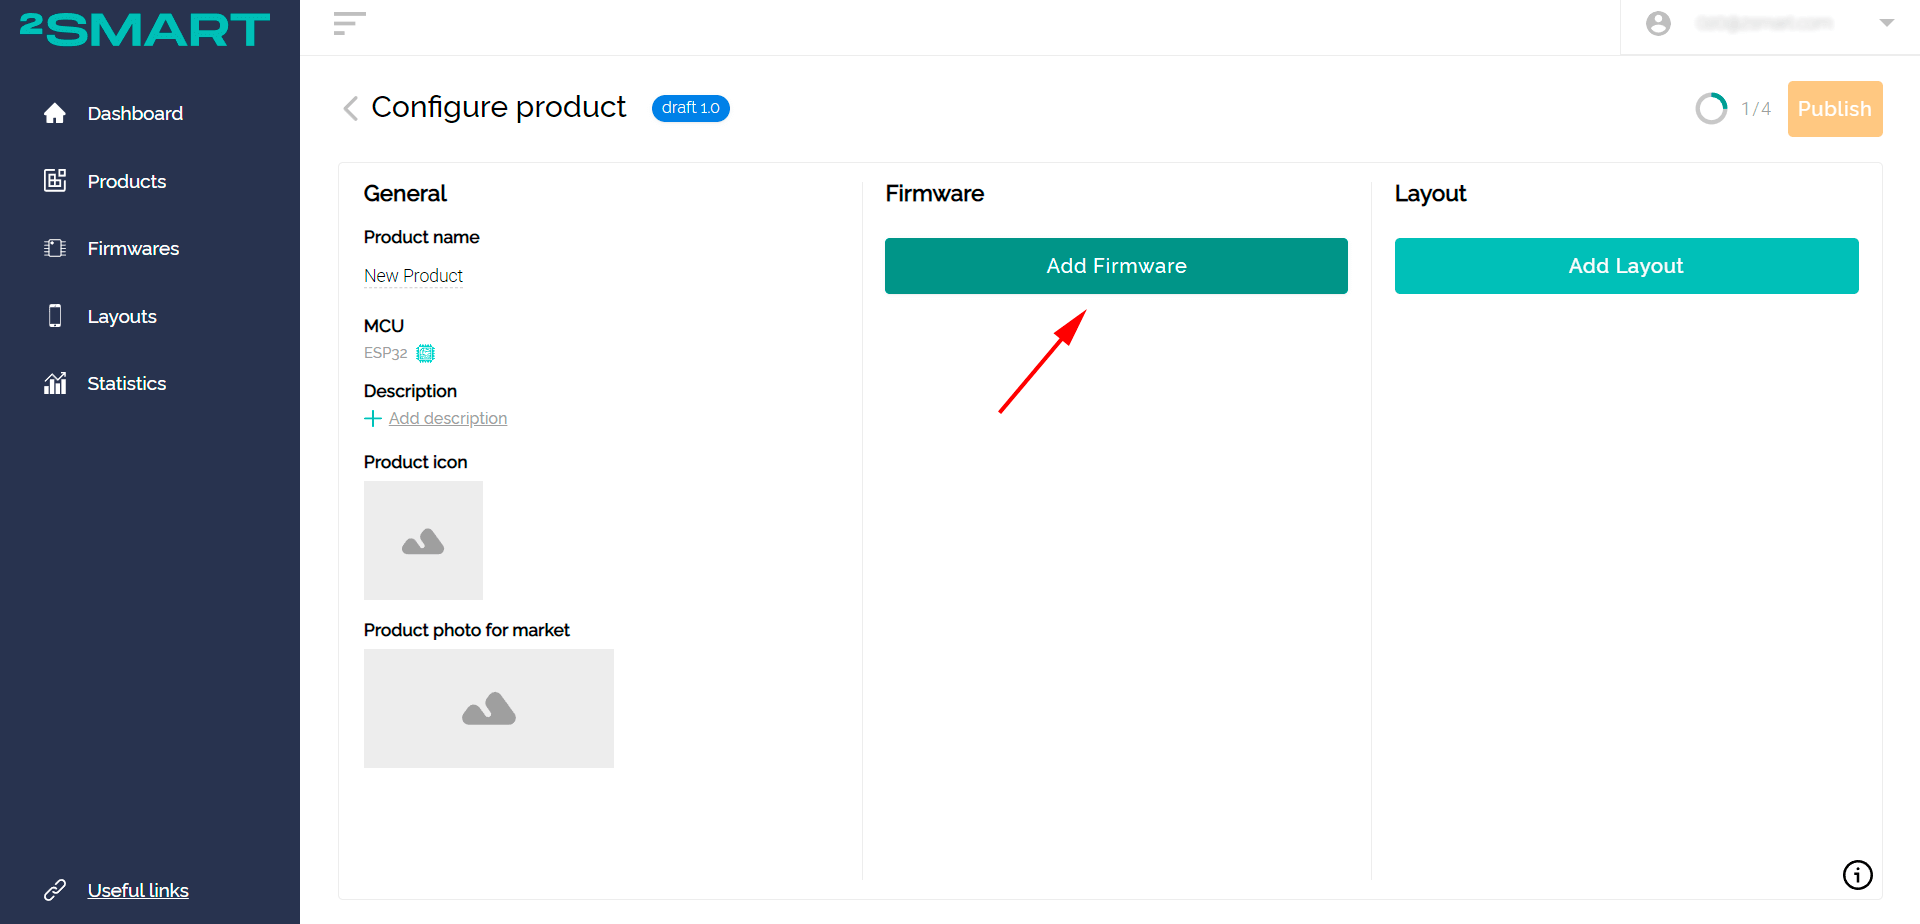
Task: Open the Dashboard menu item
Action: [x=135, y=113]
